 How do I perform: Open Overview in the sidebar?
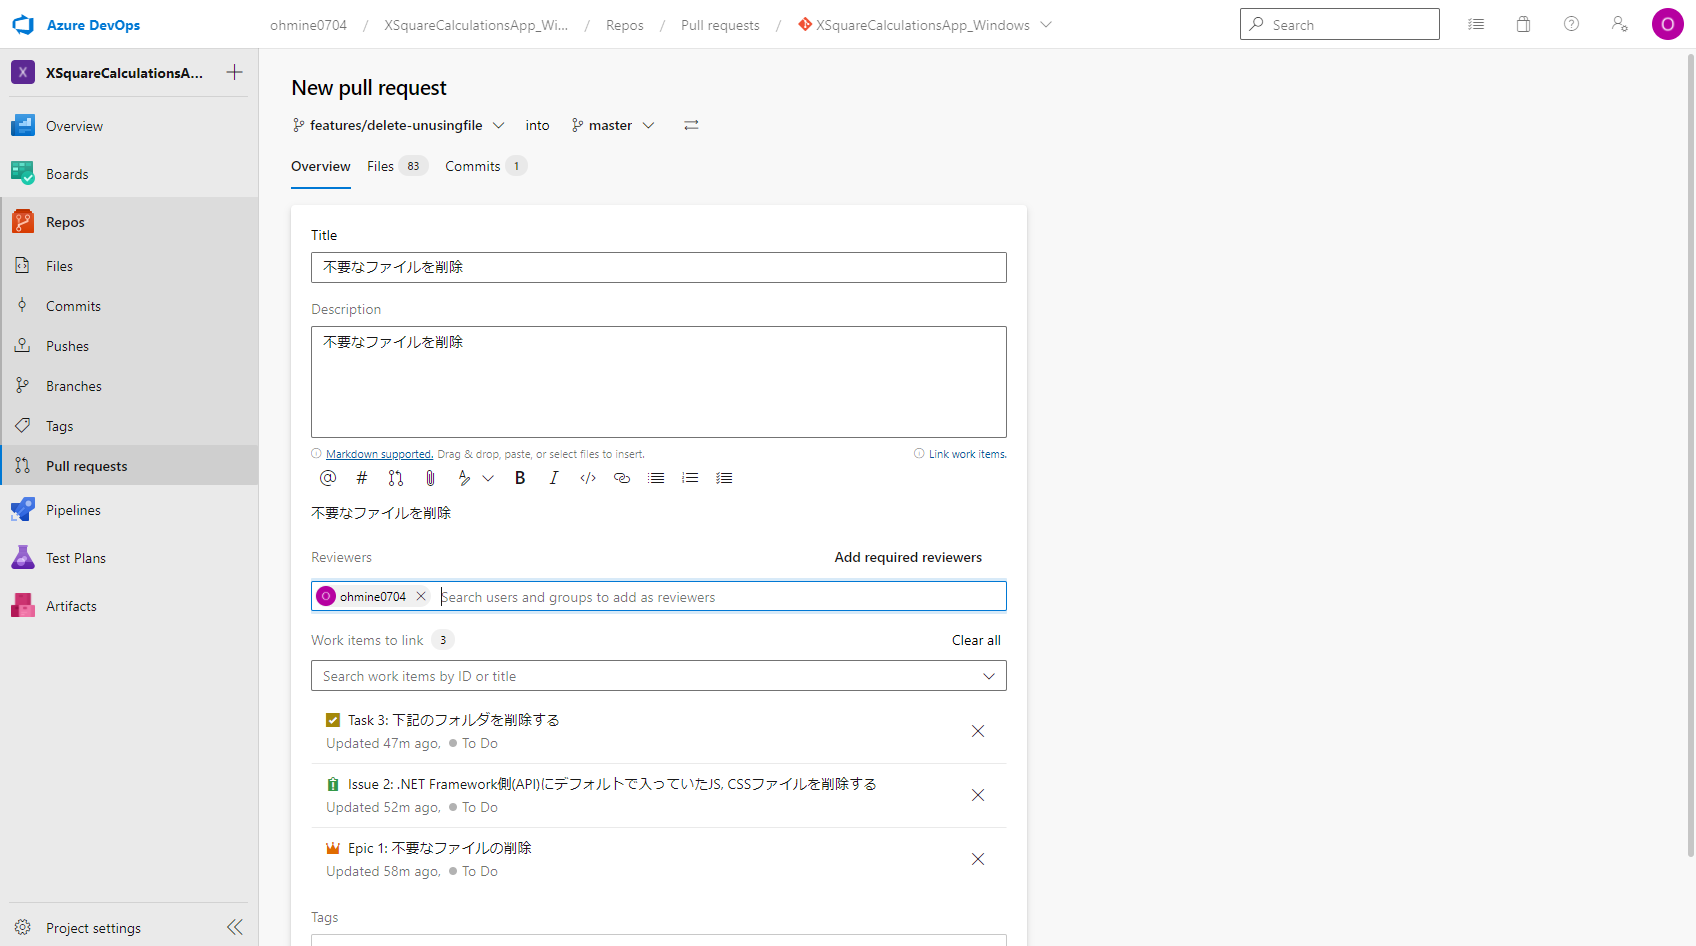click(x=129, y=126)
